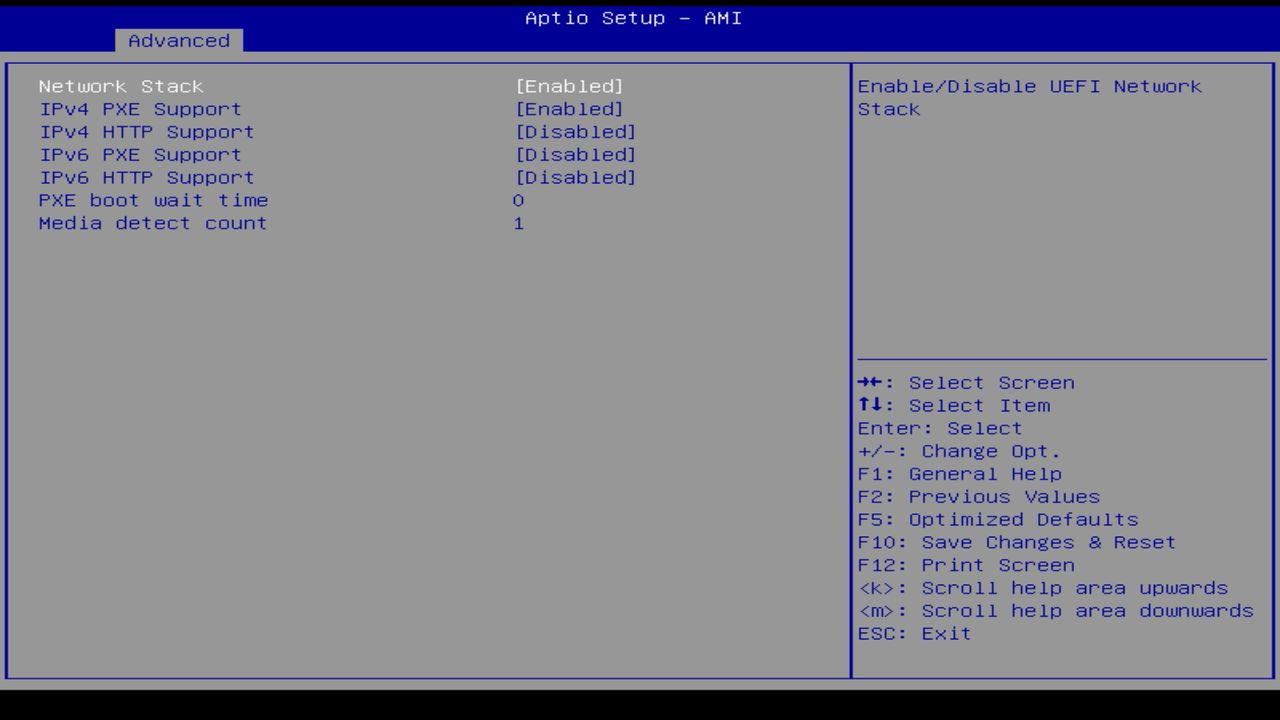Toggle IPv4 PXE Support to Disabled
The height and width of the screenshot is (720, 1280).
tap(570, 109)
